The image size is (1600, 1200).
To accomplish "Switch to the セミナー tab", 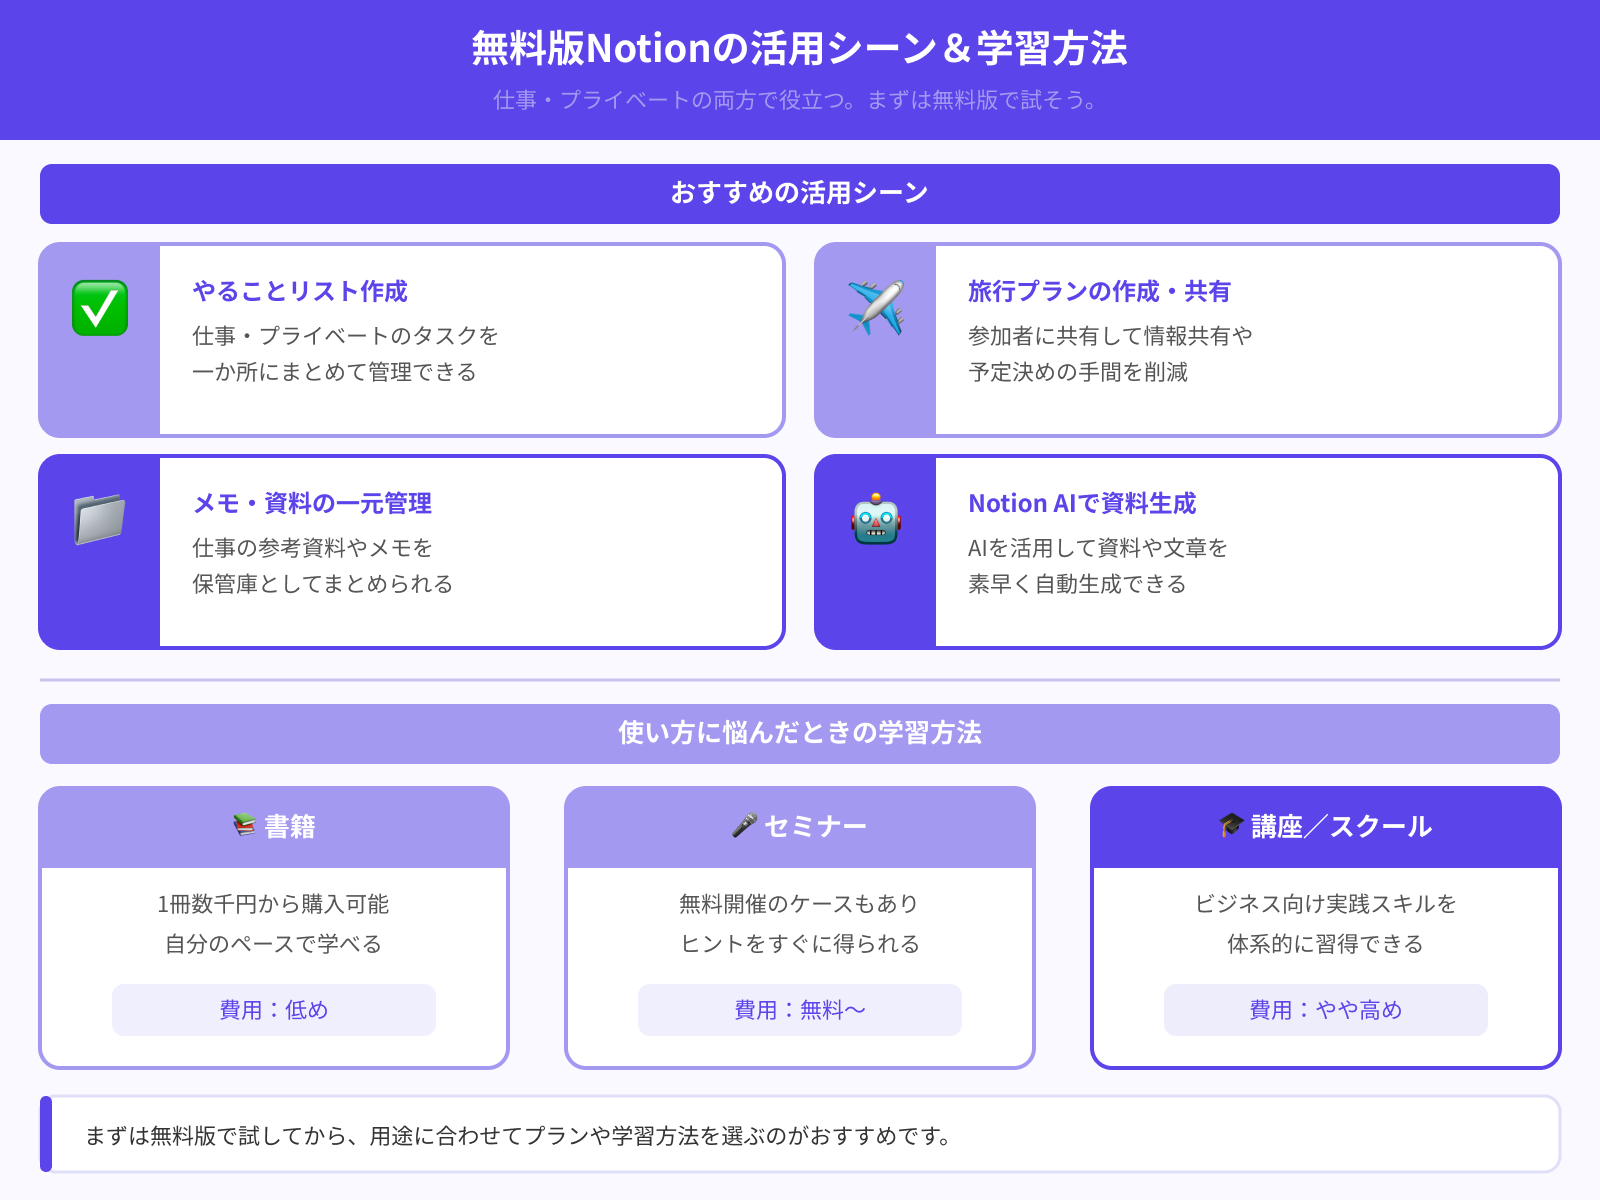I will pos(800,826).
